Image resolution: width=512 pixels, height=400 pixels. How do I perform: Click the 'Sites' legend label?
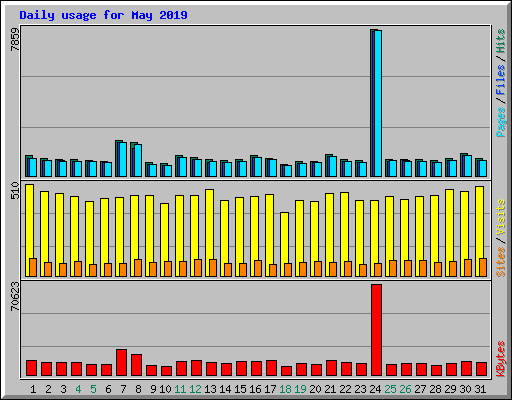click(501, 262)
